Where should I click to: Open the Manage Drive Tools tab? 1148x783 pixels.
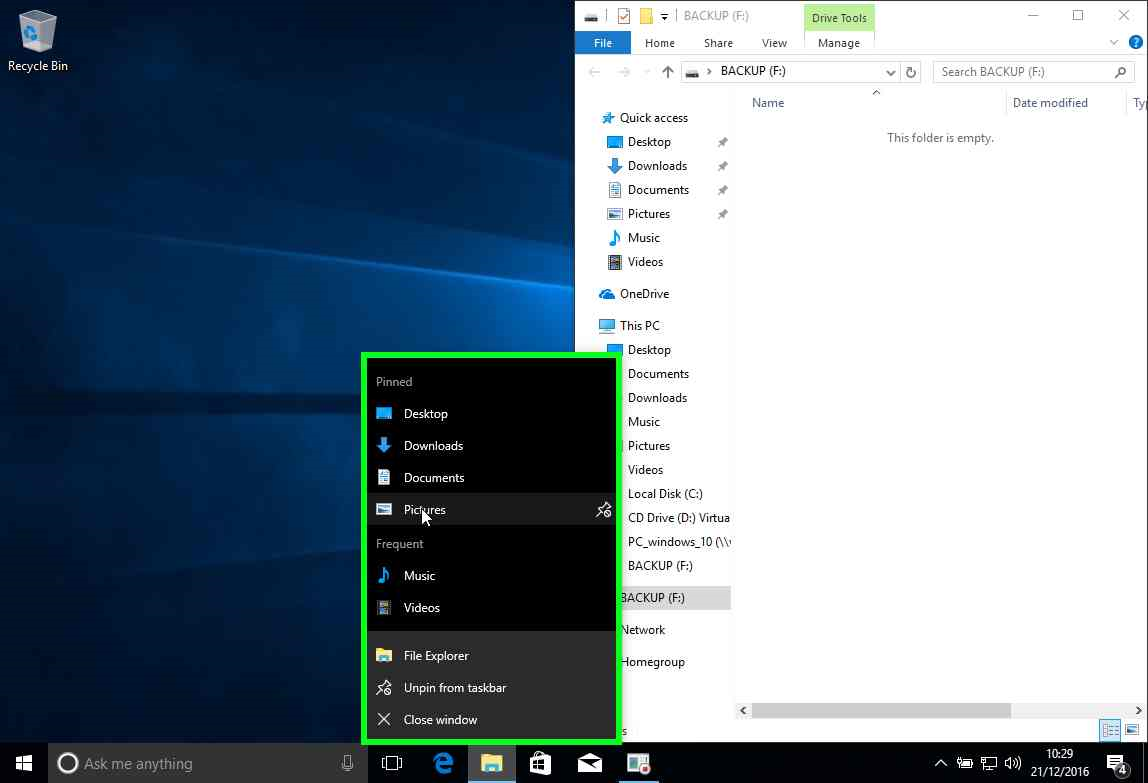point(839,42)
